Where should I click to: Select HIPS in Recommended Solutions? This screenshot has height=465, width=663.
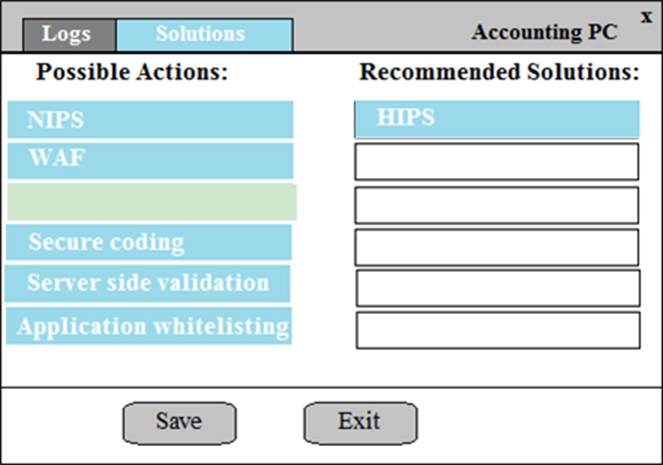point(497,119)
